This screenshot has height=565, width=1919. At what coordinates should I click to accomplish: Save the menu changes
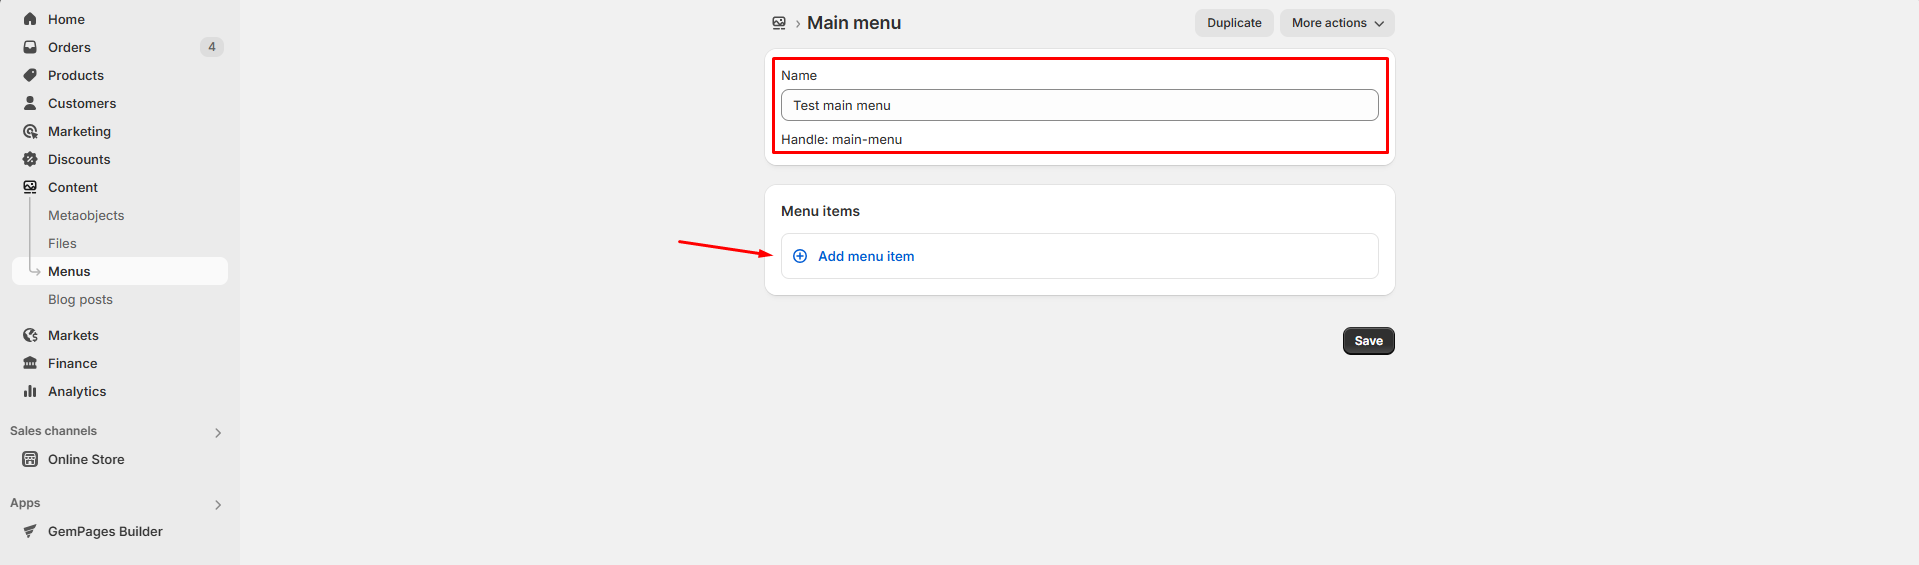1368,341
